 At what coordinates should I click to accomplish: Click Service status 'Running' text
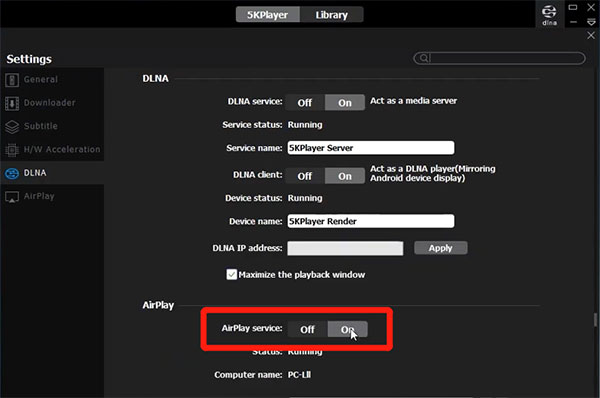pyautogui.click(x=305, y=125)
